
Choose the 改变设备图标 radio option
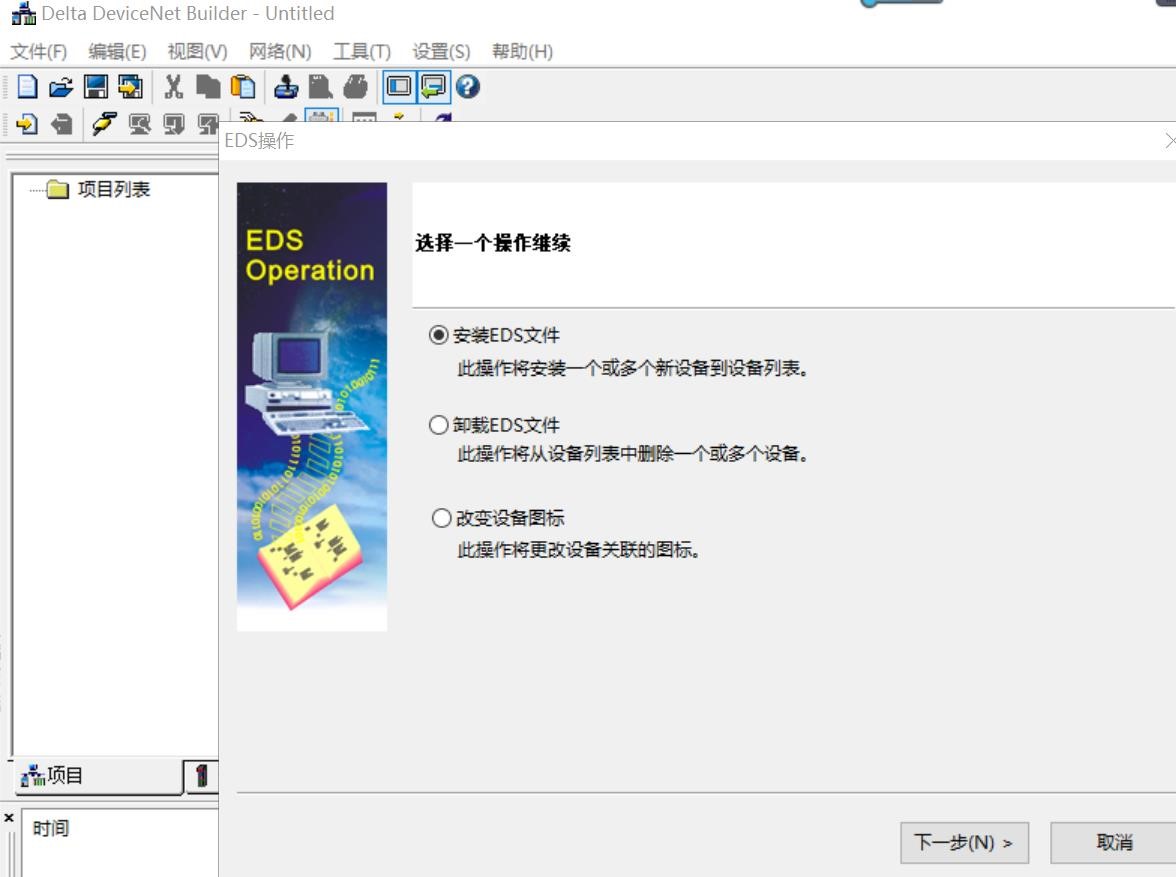pyautogui.click(x=441, y=518)
